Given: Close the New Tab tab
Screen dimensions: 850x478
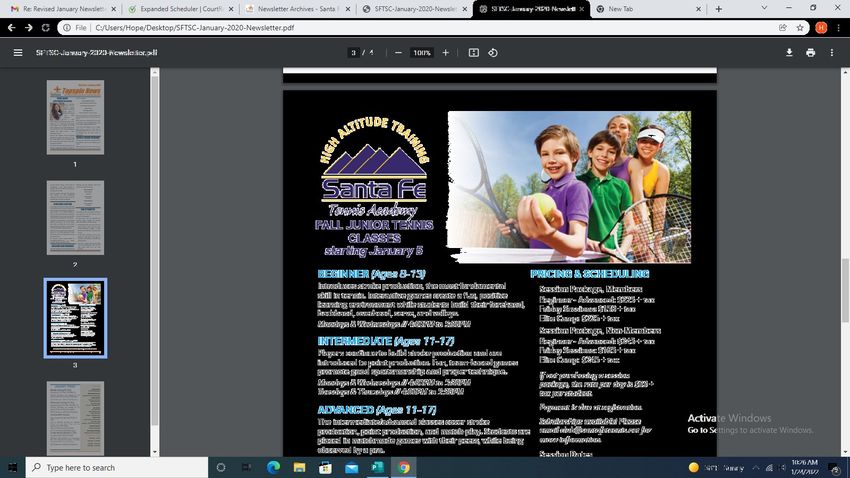Looking at the screenshot, I should coord(698,9).
